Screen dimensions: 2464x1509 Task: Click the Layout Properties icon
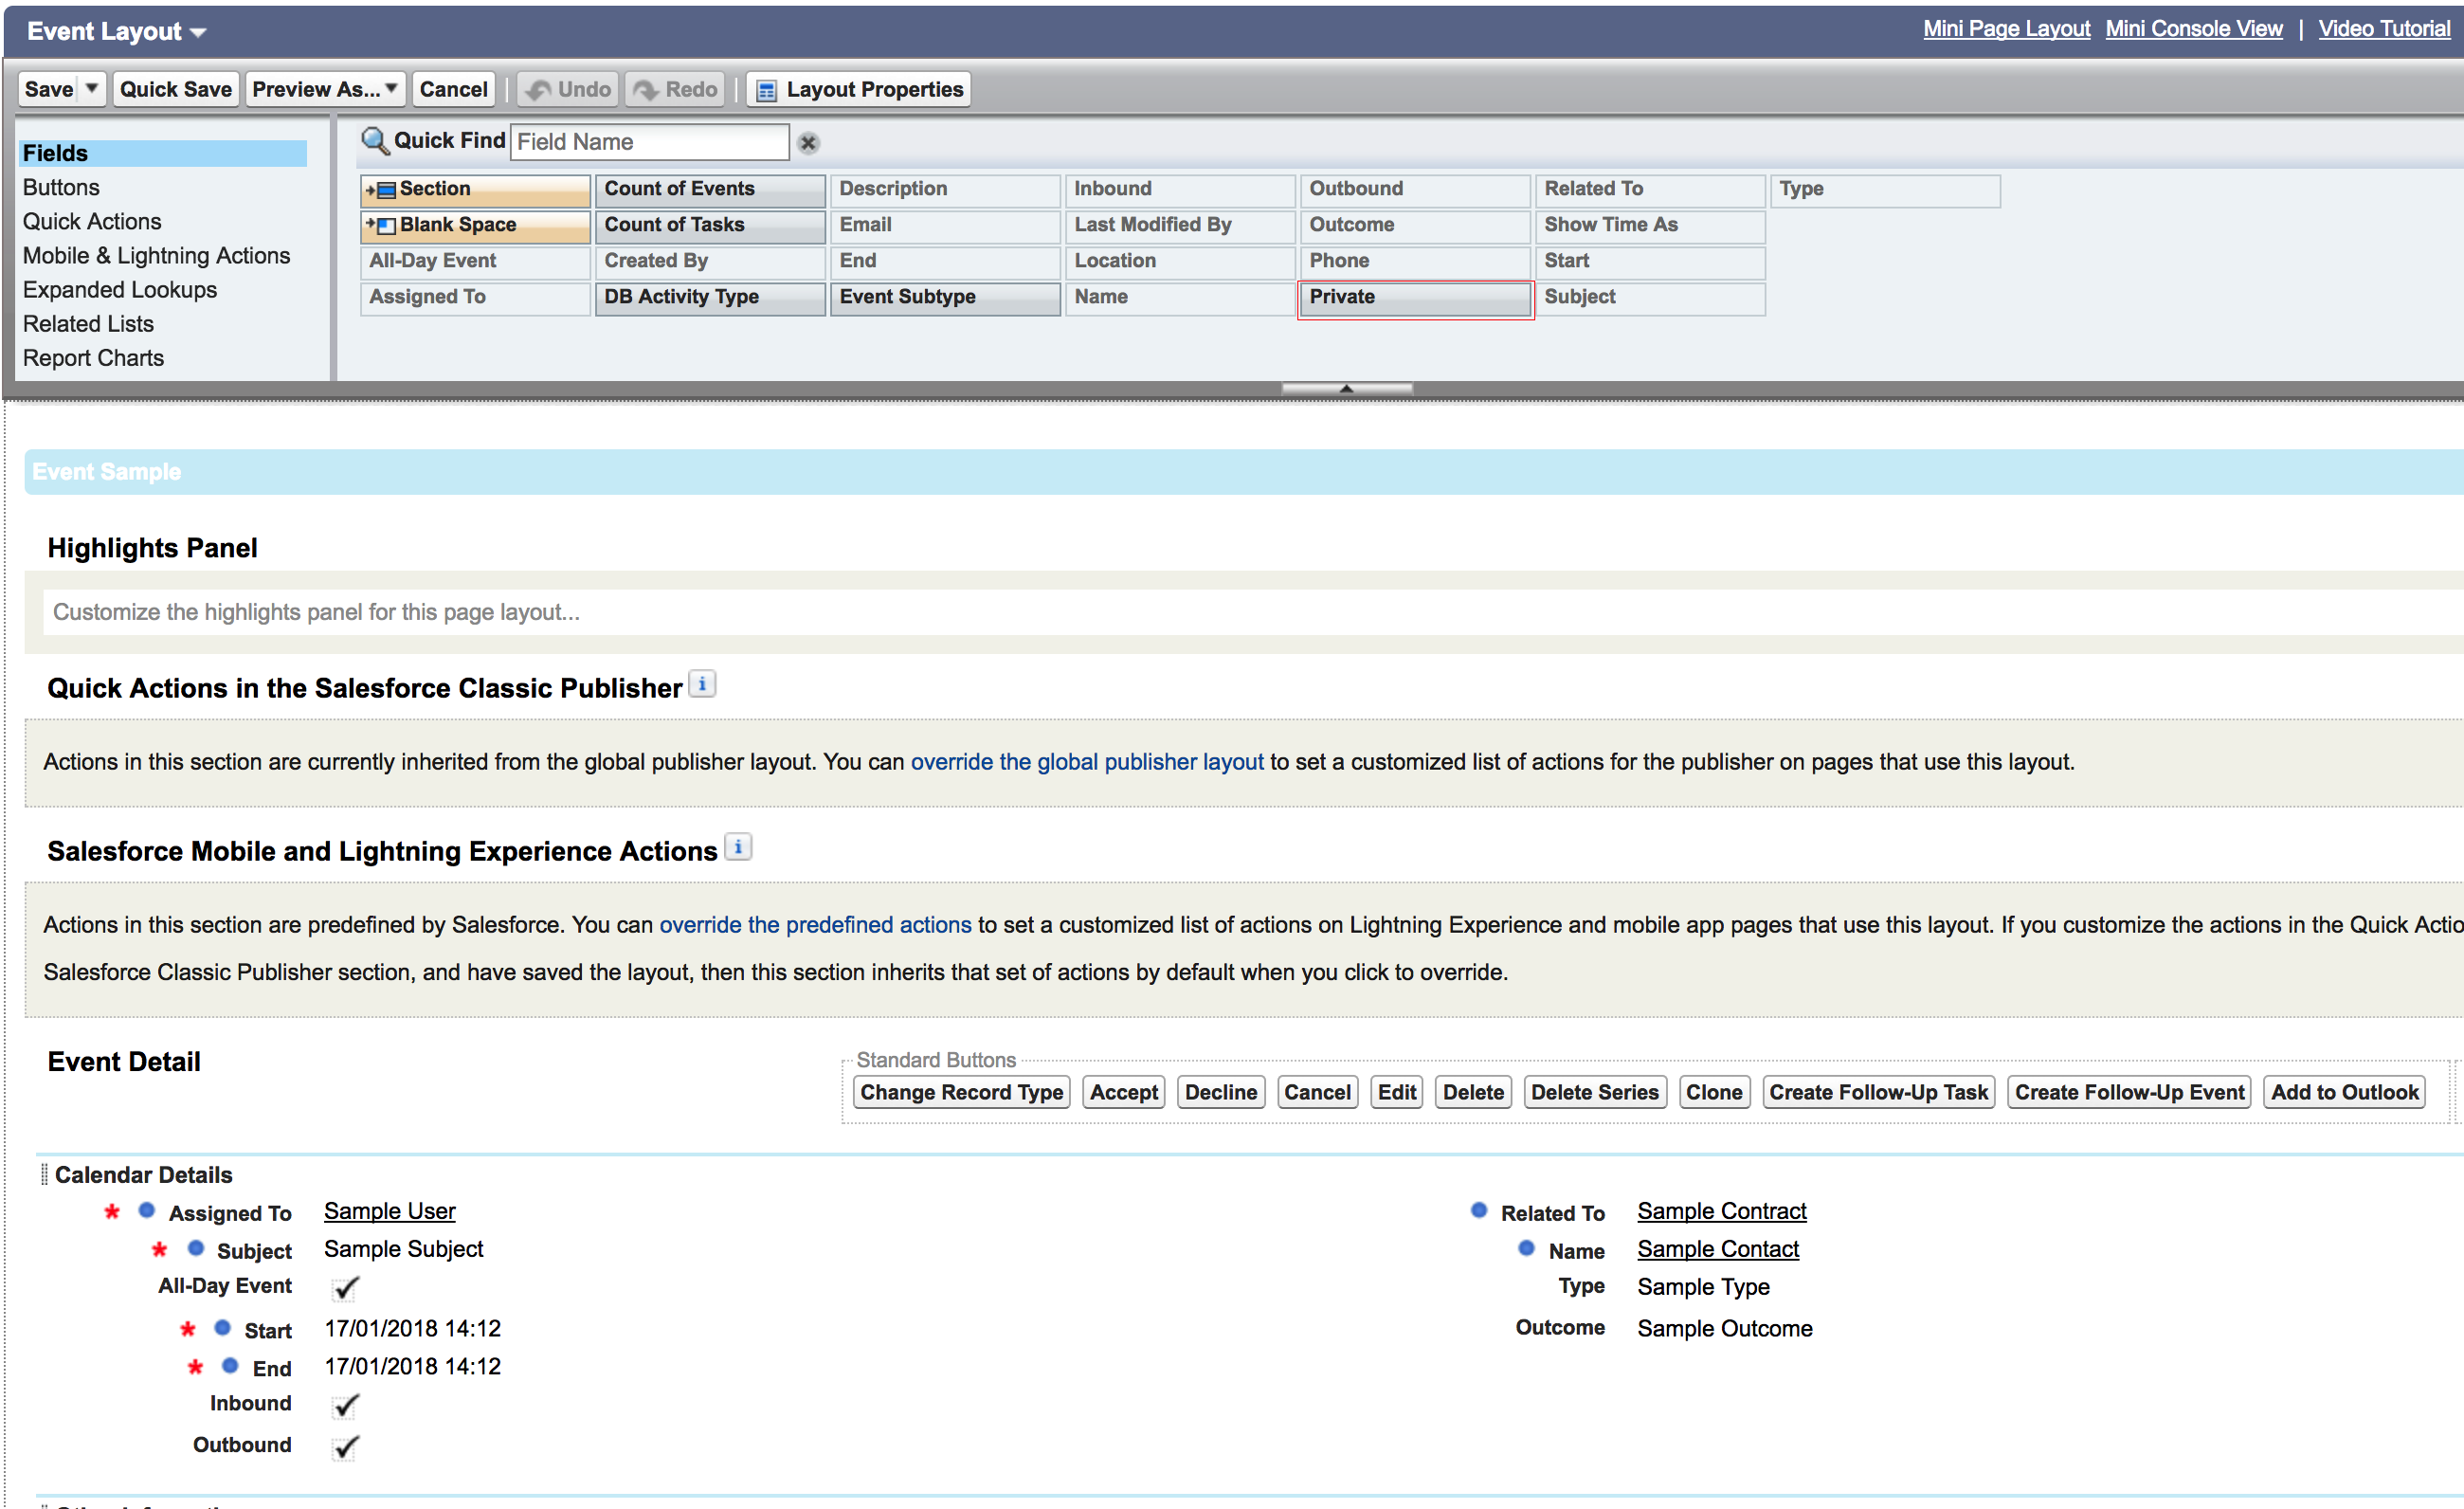(766, 90)
